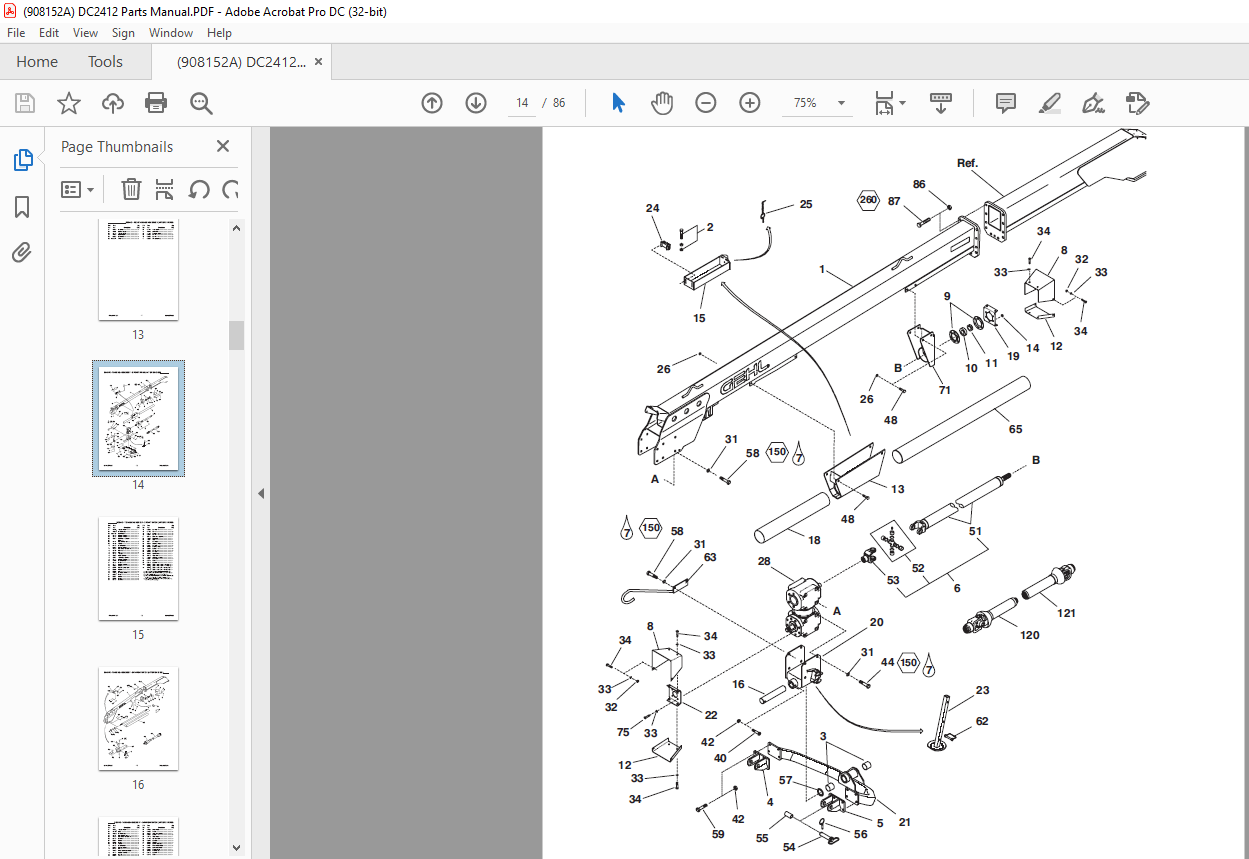The width and height of the screenshot is (1249, 859).
Task: Click the page number field showing 14
Action: coord(522,103)
